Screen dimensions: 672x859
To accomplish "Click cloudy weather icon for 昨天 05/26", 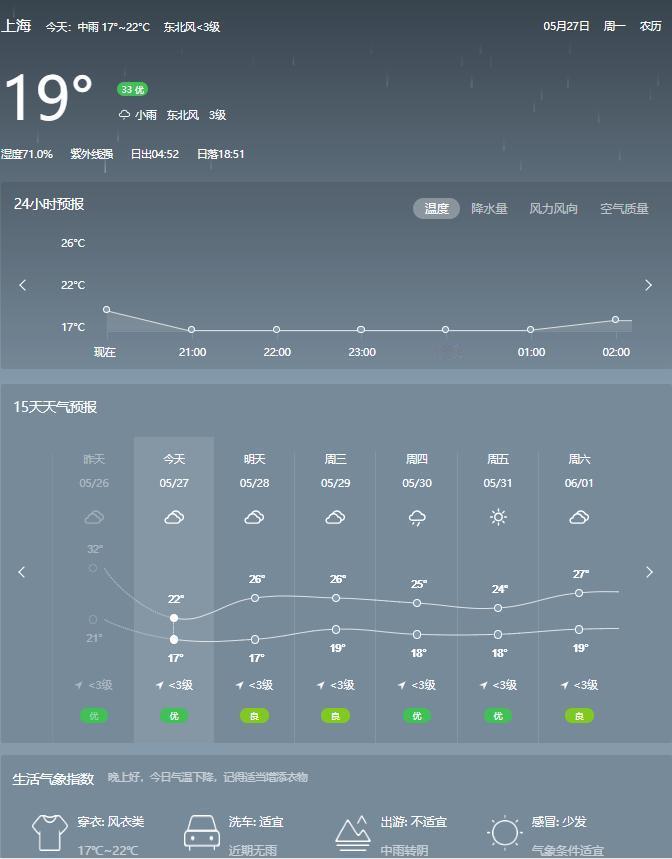I will pos(94,517).
